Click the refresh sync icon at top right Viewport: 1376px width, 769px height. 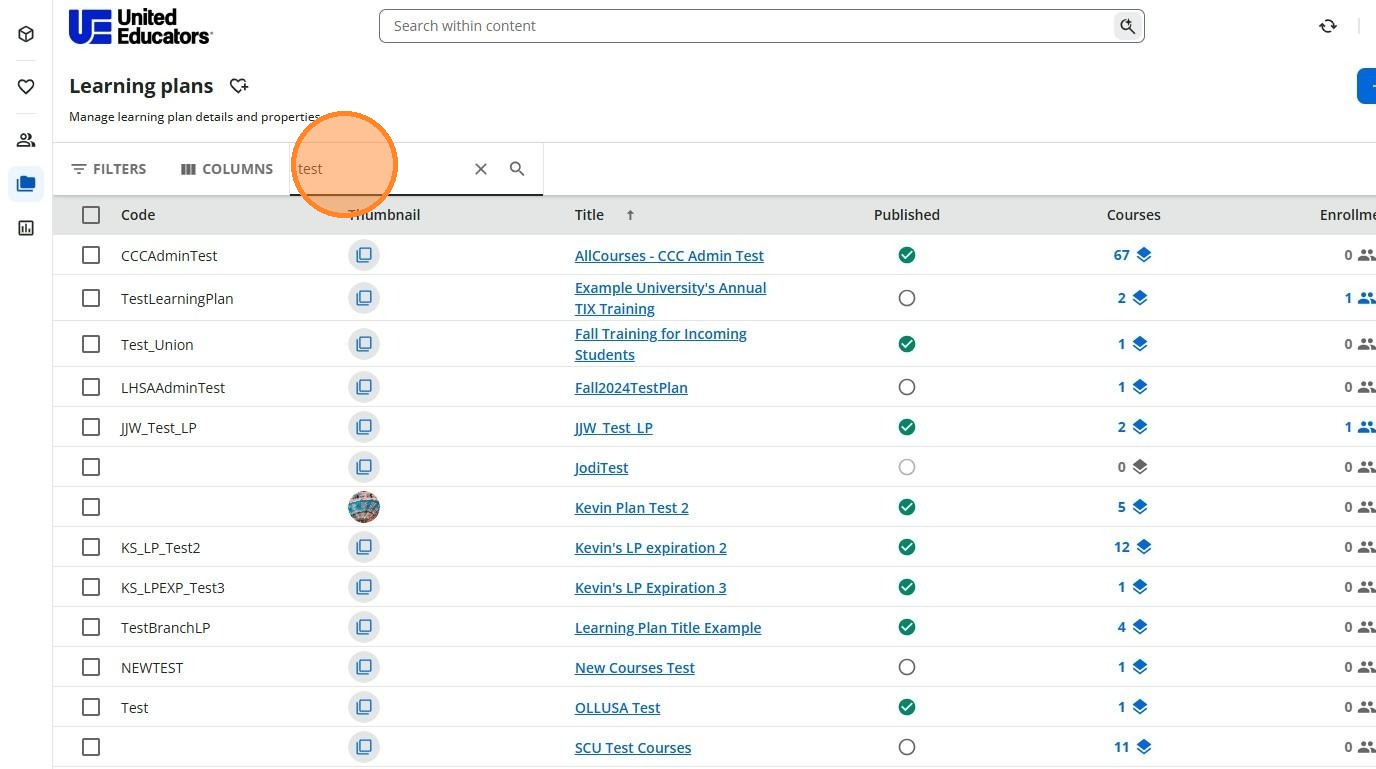[x=1328, y=26]
